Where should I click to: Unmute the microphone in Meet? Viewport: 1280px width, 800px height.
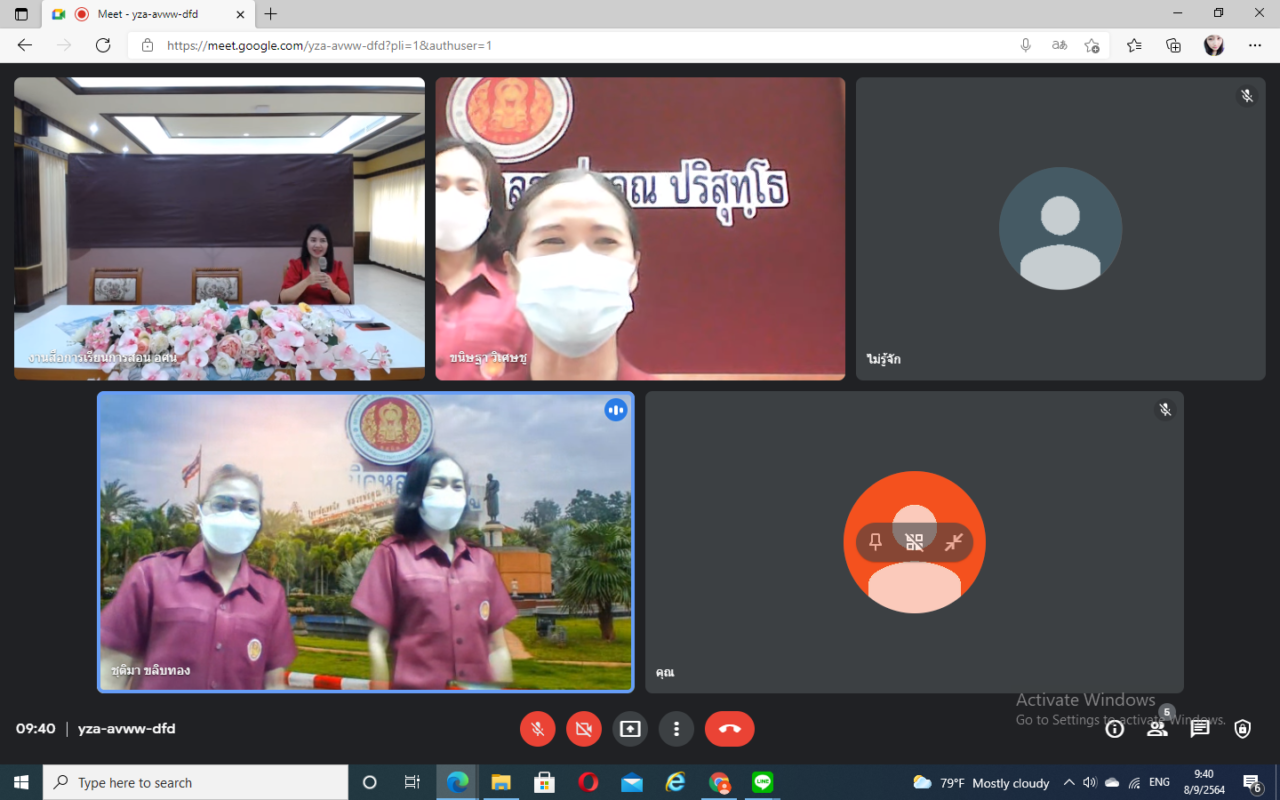[x=537, y=729]
